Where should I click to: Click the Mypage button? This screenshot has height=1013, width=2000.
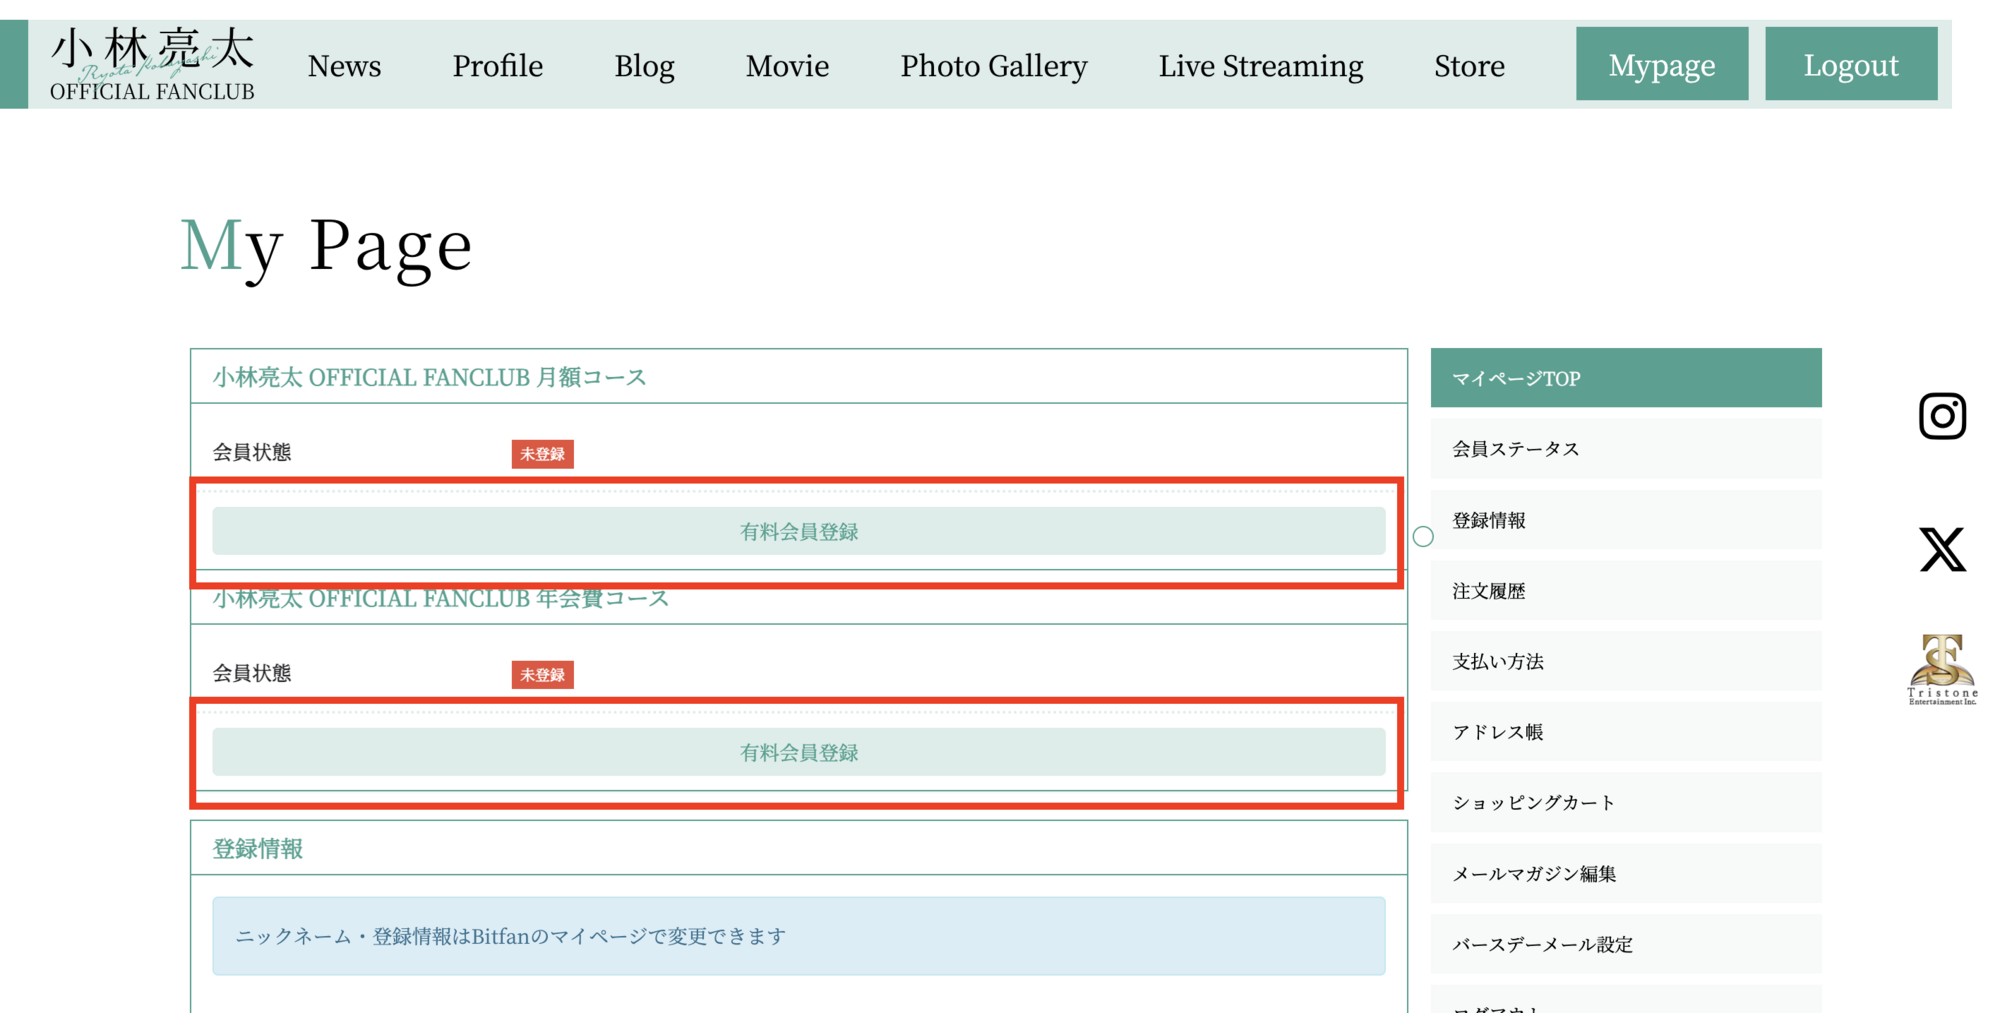[1661, 64]
